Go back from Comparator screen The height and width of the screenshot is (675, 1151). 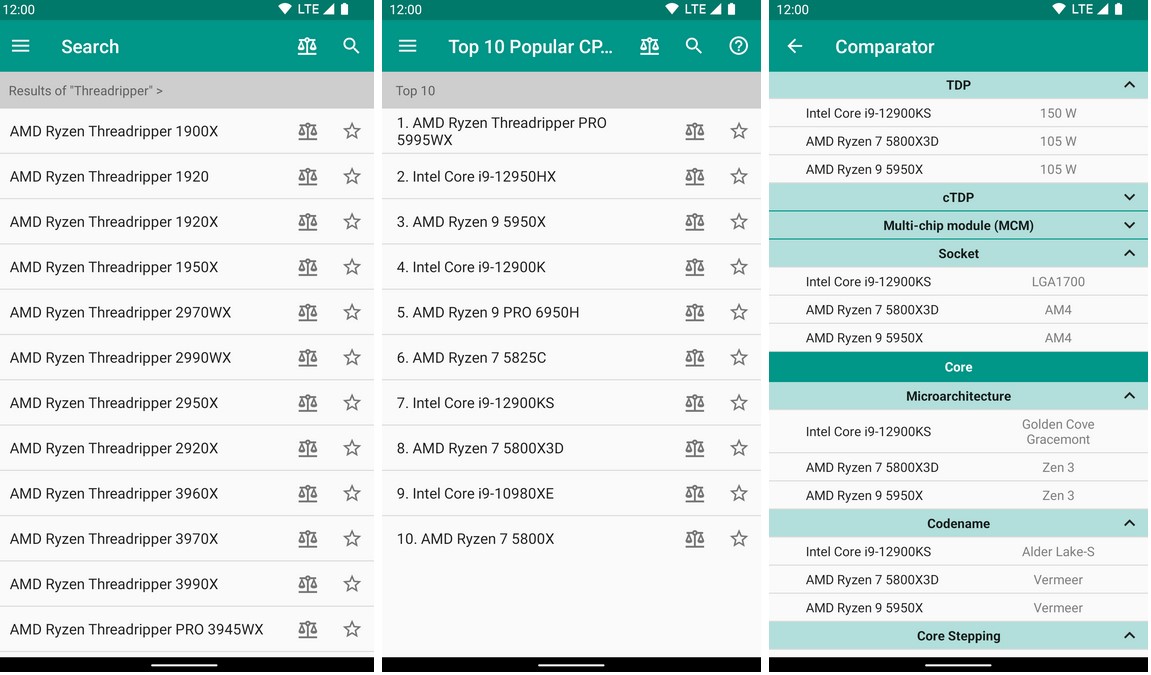(x=795, y=46)
